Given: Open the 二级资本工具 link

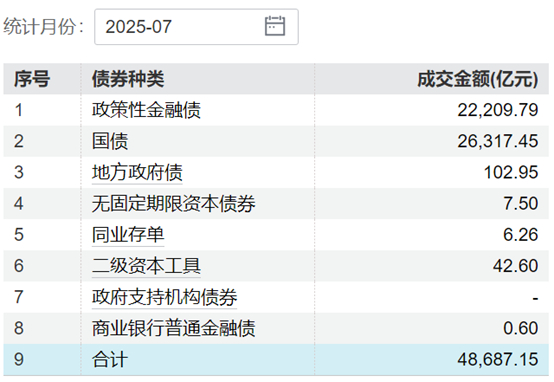Looking at the screenshot, I should (x=146, y=266).
